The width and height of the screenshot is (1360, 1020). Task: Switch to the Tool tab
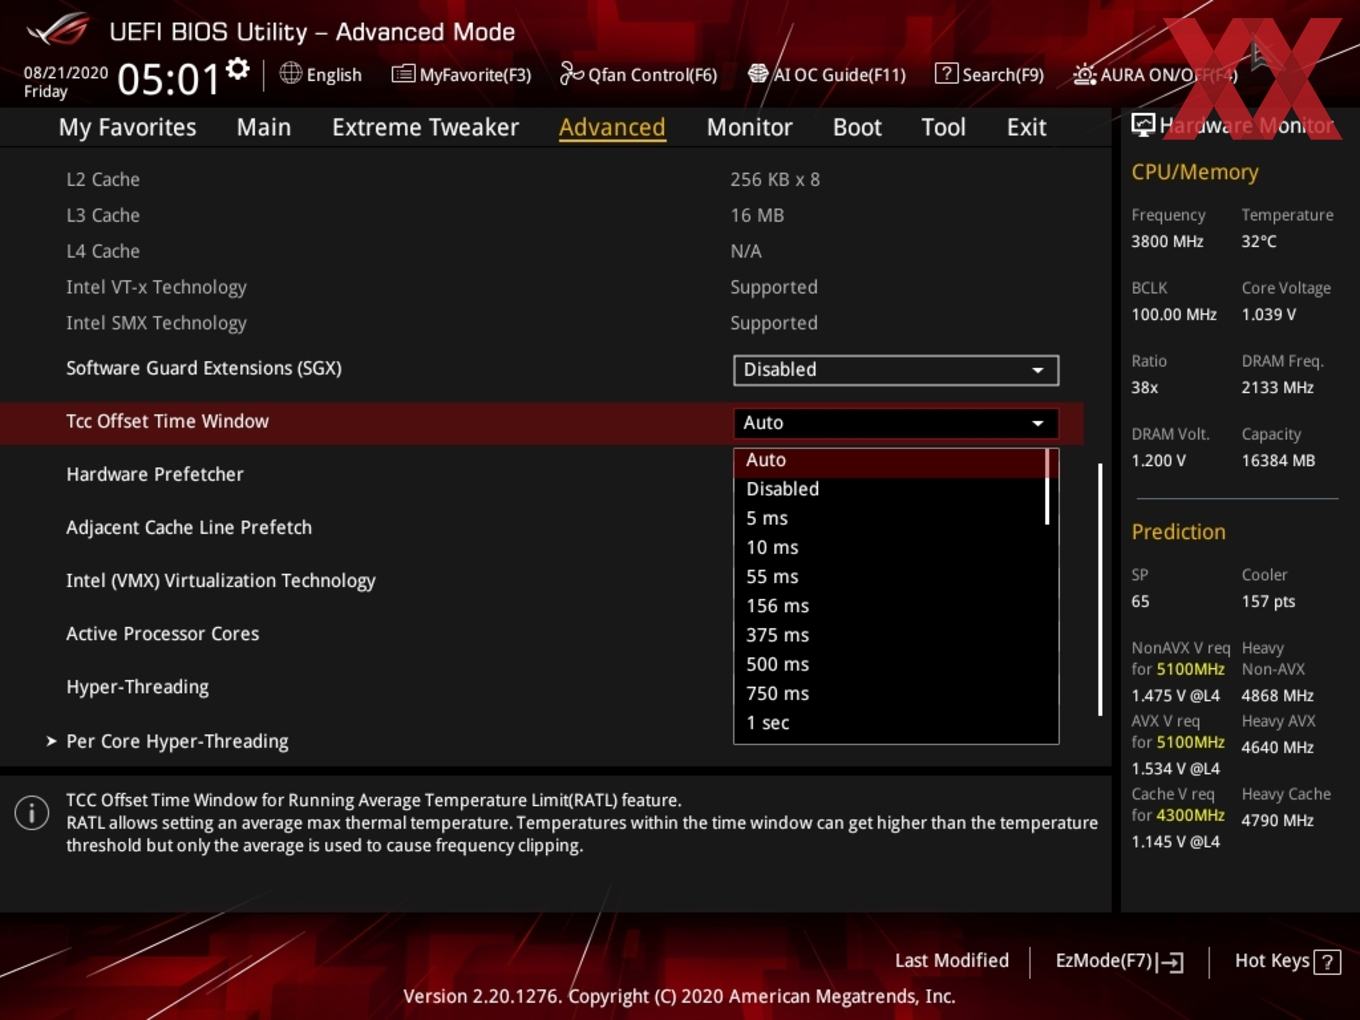[x=943, y=127]
